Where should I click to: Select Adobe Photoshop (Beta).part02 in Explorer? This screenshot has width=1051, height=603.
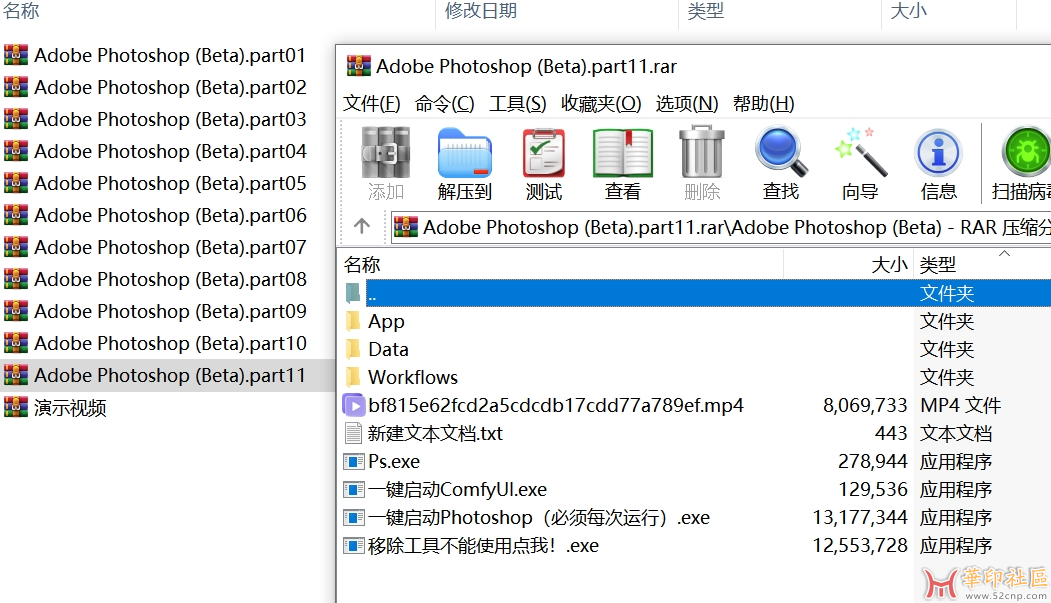[170, 87]
